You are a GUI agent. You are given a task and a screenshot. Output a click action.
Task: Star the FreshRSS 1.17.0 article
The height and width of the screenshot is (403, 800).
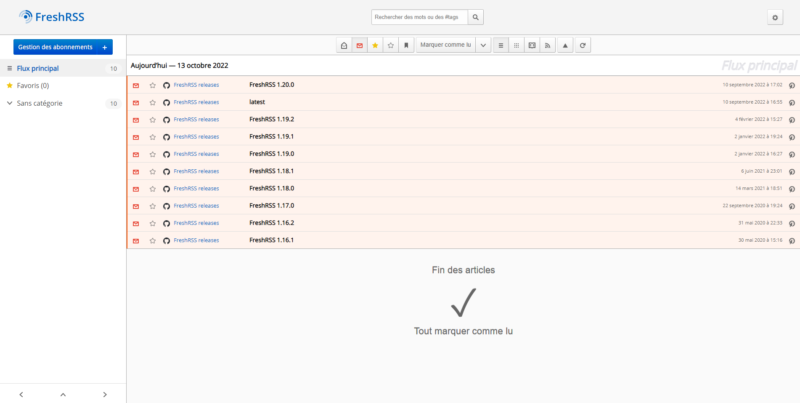[x=152, y=206]
